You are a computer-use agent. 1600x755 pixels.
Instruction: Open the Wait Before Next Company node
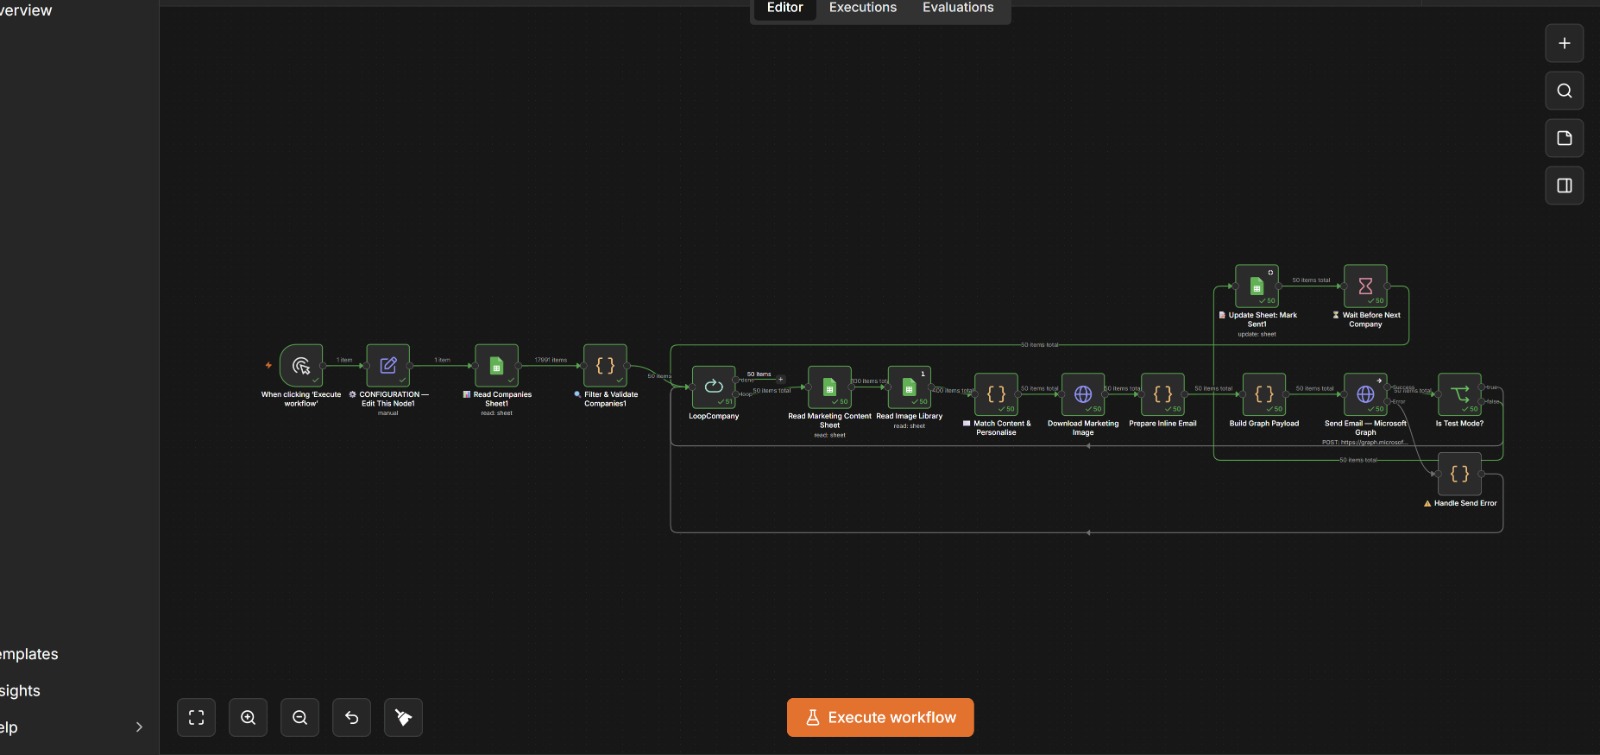[1365, 286]
